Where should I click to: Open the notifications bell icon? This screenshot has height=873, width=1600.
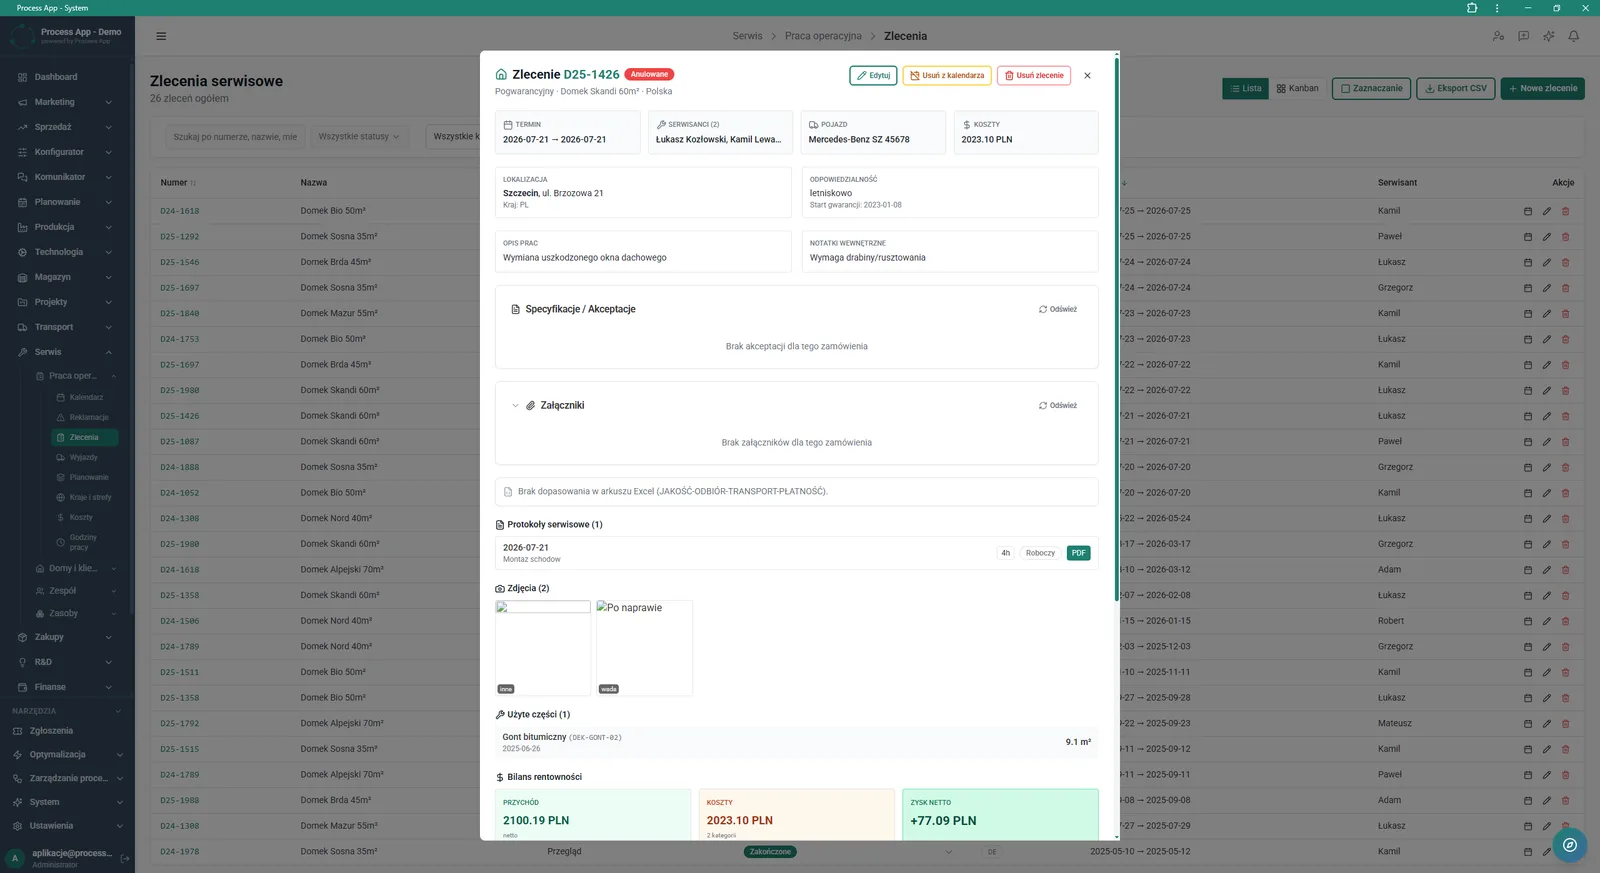point(1573,36)
